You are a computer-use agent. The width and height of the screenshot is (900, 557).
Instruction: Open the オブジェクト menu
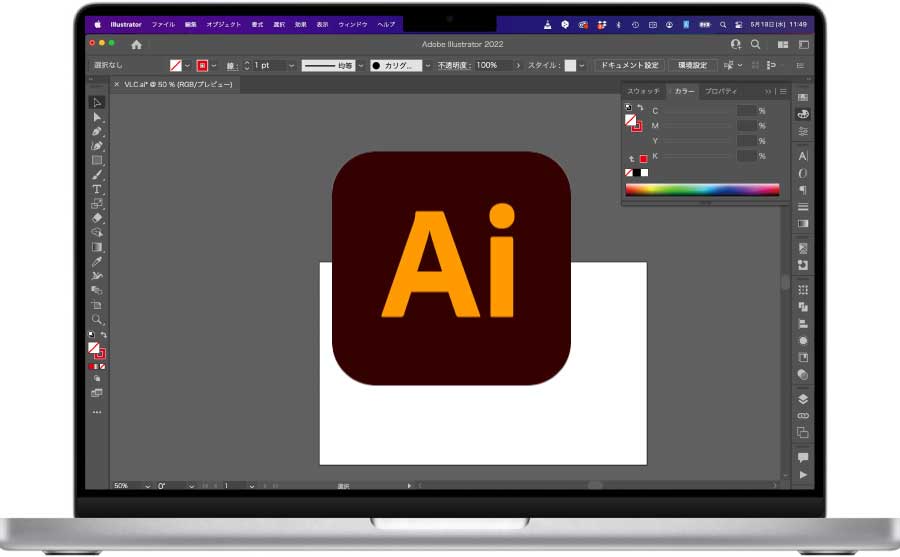222,23
